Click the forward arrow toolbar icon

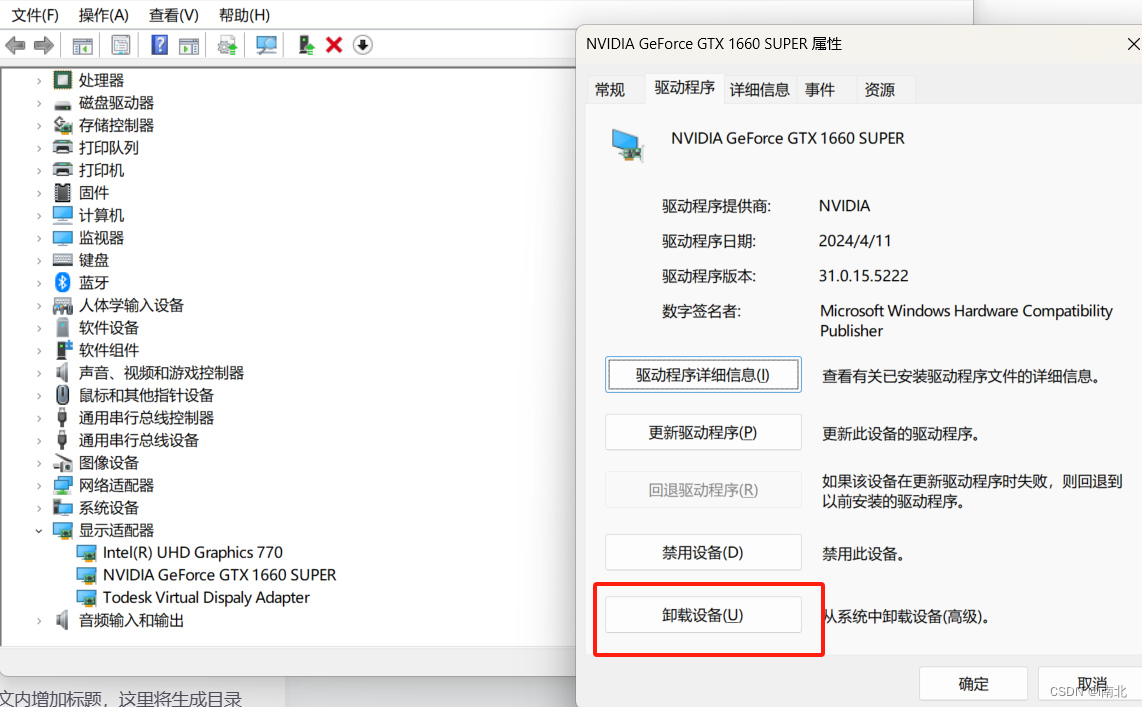[44, 45]
